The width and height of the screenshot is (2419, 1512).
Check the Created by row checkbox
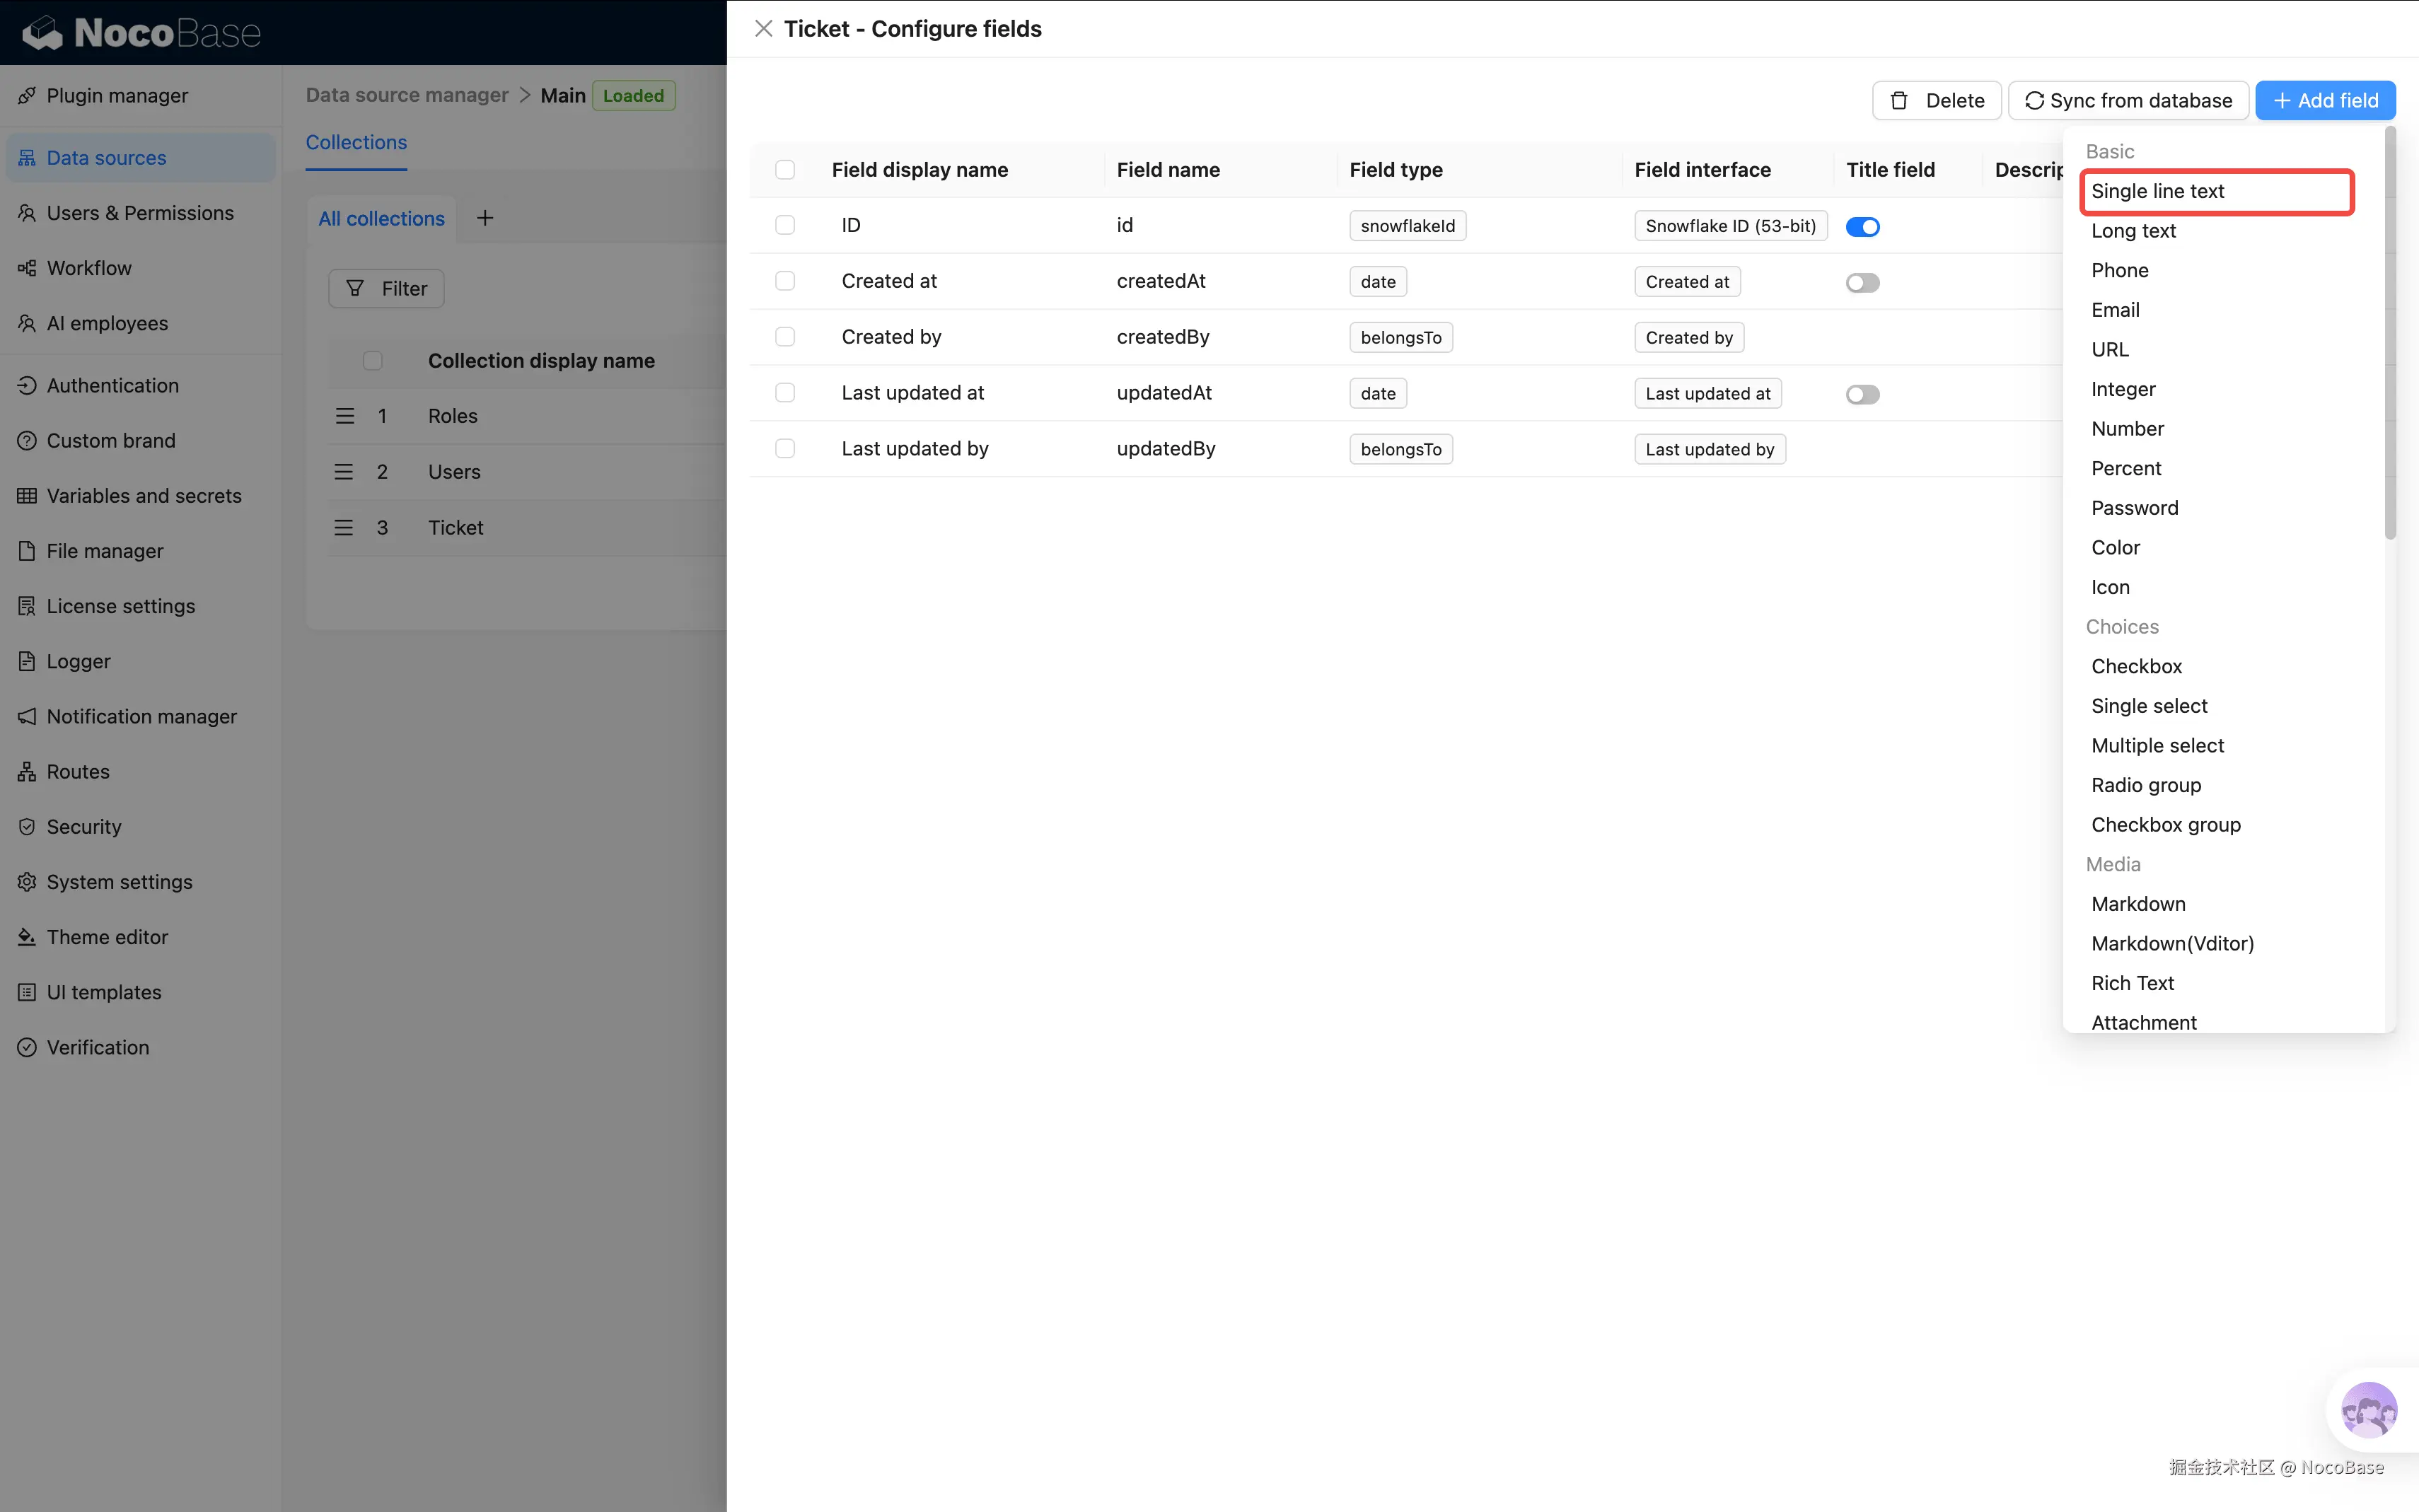pyautogui.click(x=785, y=337)
